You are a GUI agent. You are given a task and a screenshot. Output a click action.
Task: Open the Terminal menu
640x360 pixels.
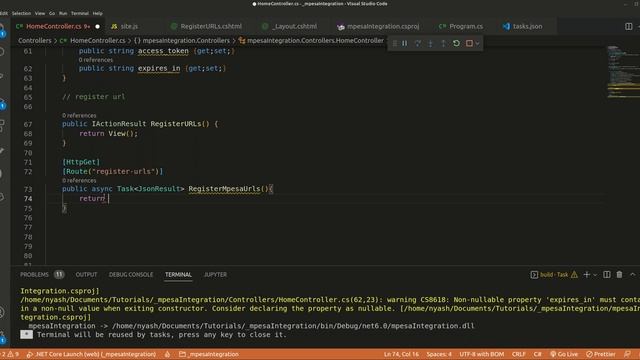[x=80, y=13]
